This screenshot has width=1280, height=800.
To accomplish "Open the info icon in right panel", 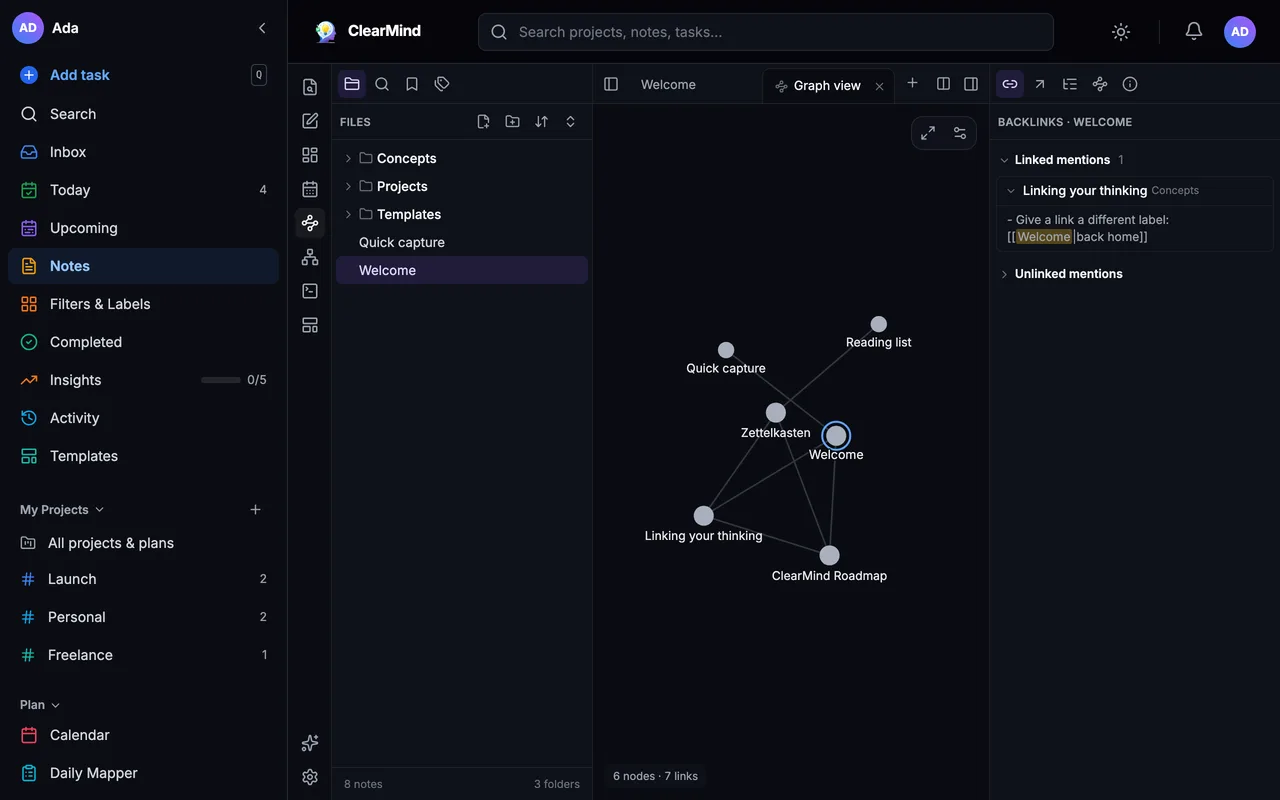I will coord(1130,84).
